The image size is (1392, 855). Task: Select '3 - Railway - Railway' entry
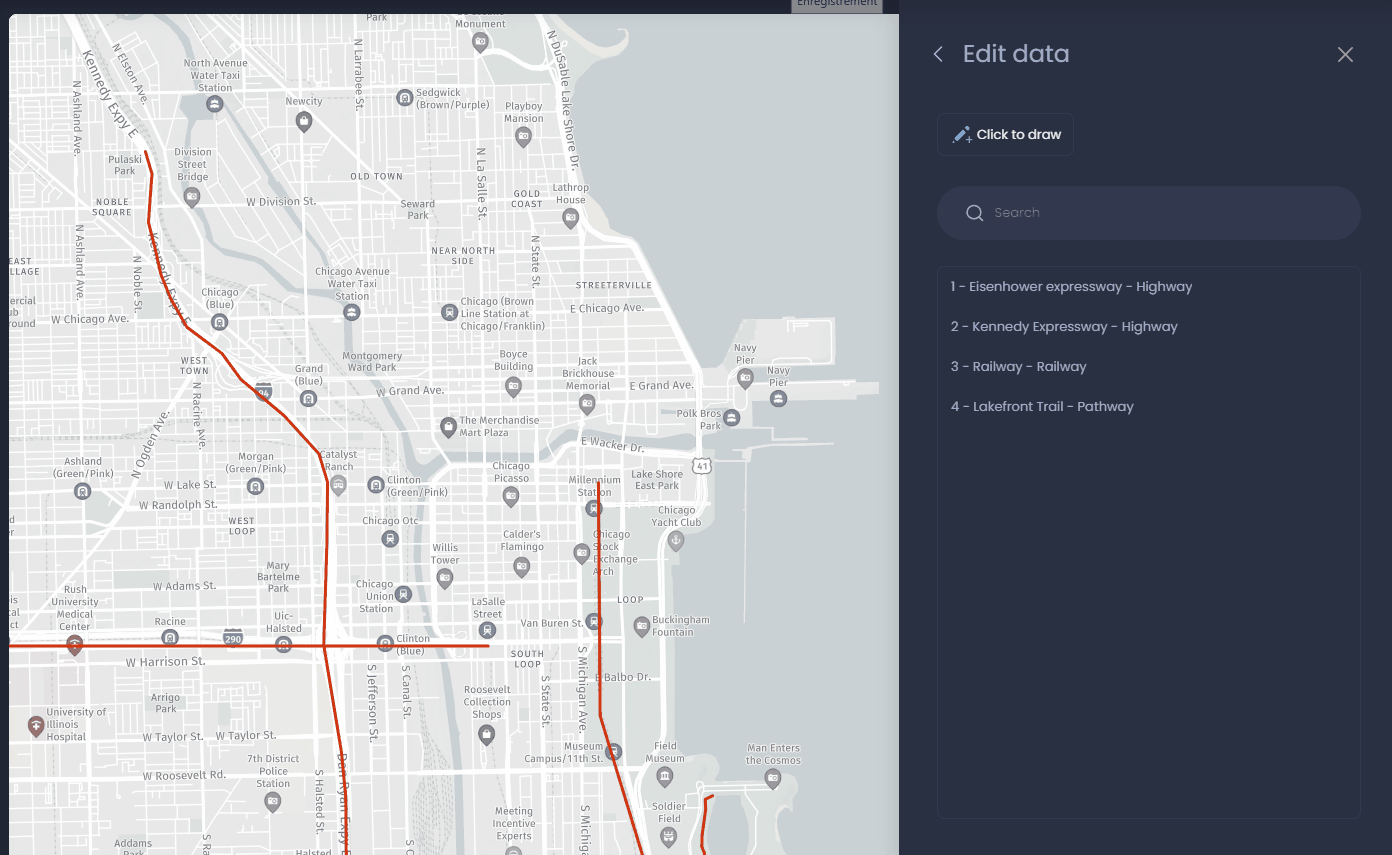1018,367
